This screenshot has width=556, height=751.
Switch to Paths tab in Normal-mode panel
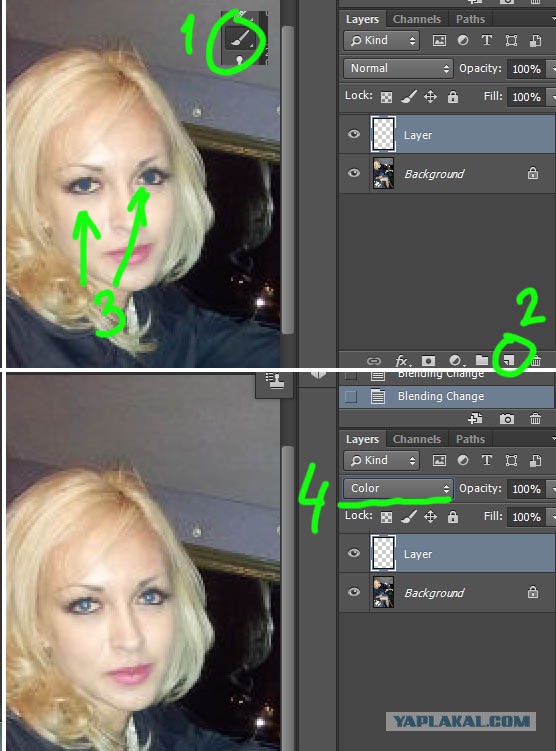point(470,19)
